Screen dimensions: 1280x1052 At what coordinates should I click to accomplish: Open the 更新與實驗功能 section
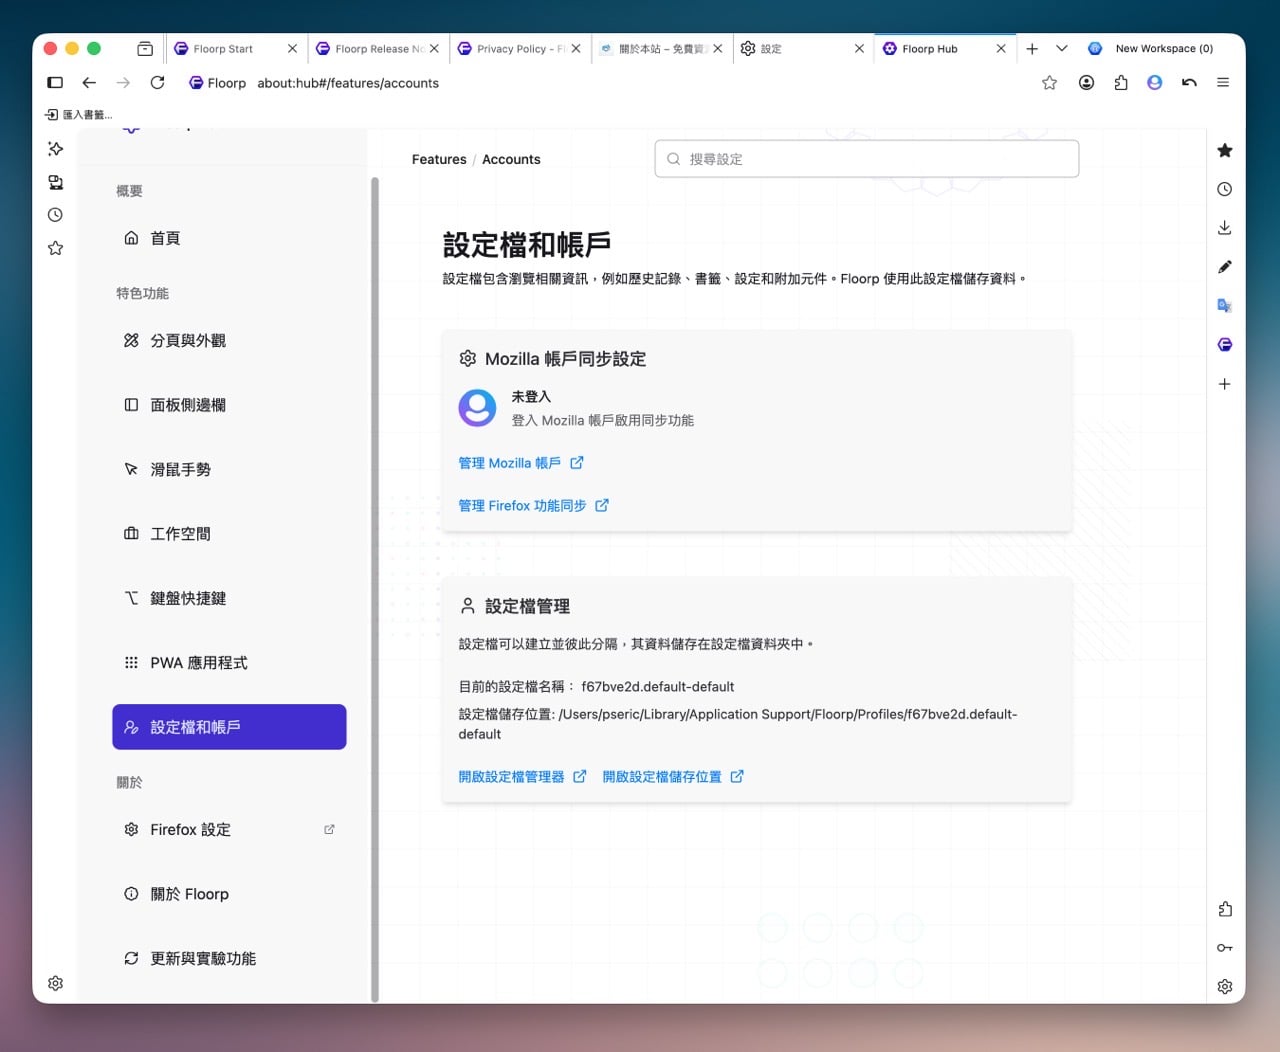point(229,958)
